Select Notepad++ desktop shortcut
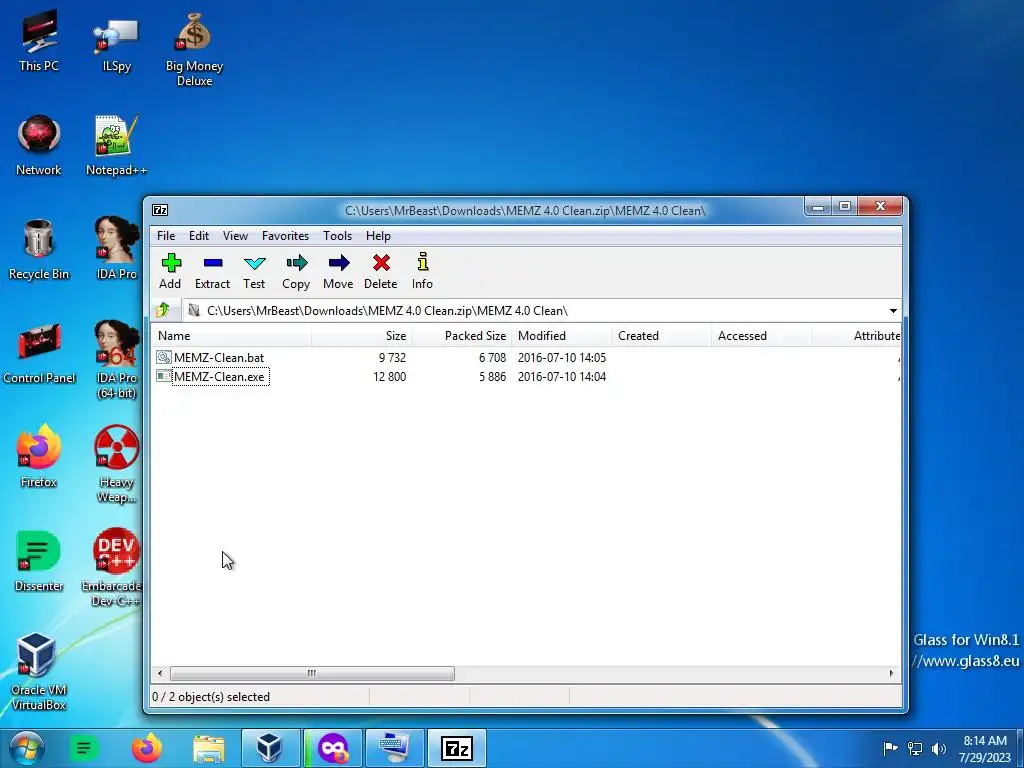The image size is (1024, 768). [x=116, y=145]
